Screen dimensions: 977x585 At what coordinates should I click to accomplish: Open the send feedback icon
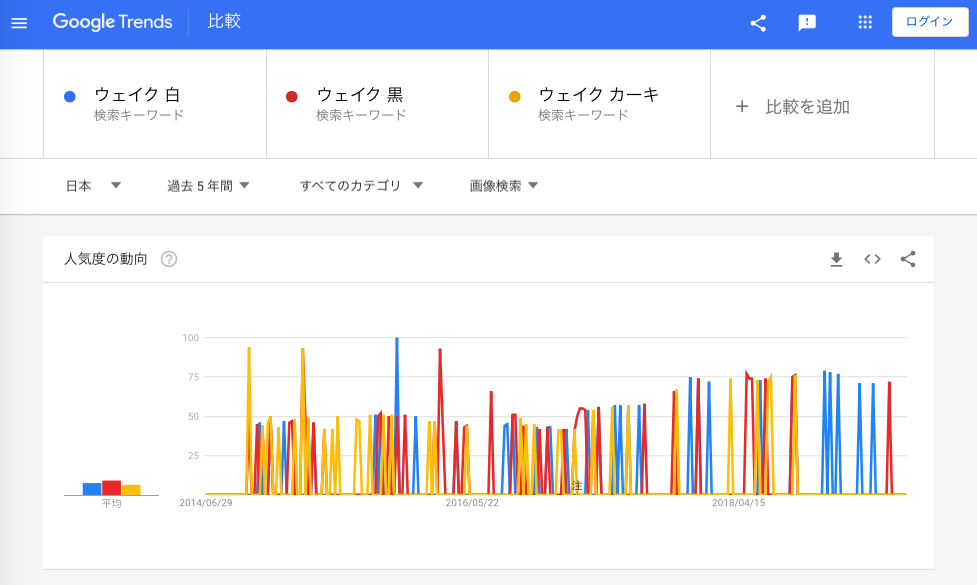pyautogui.click(x=807, y=23)
